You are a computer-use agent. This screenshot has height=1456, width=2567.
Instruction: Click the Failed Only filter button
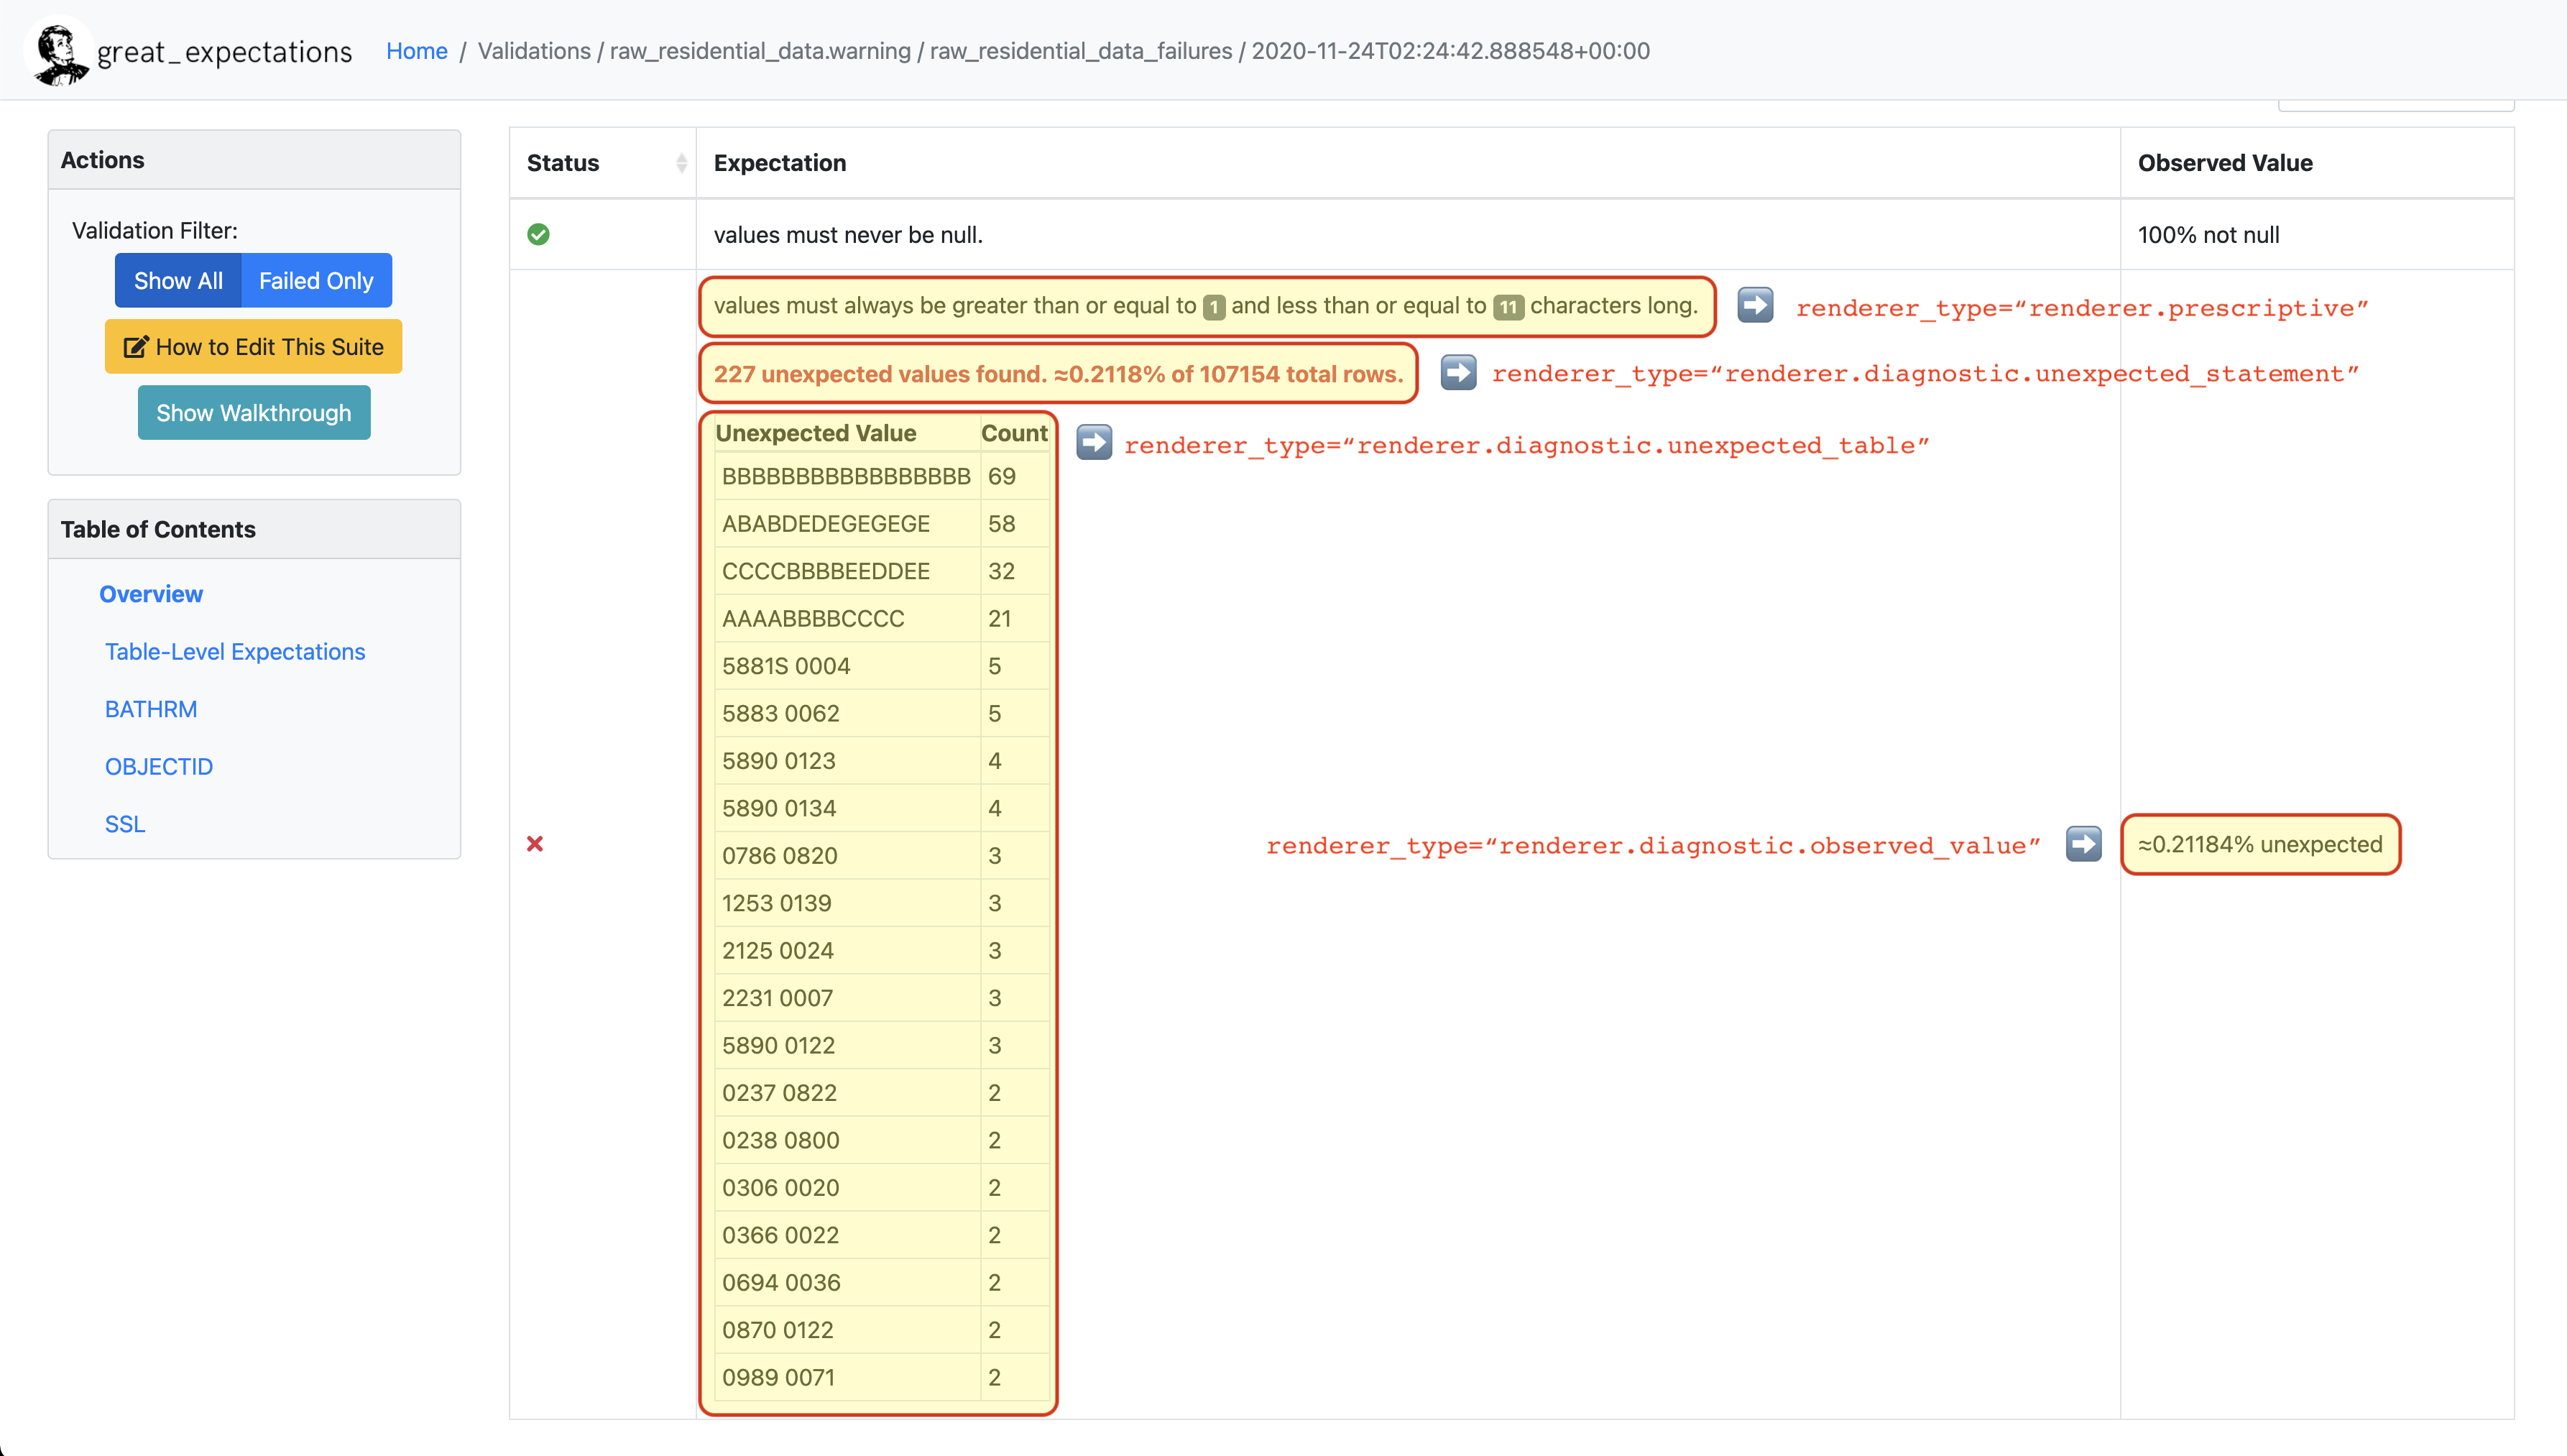[x=315, y=280]
